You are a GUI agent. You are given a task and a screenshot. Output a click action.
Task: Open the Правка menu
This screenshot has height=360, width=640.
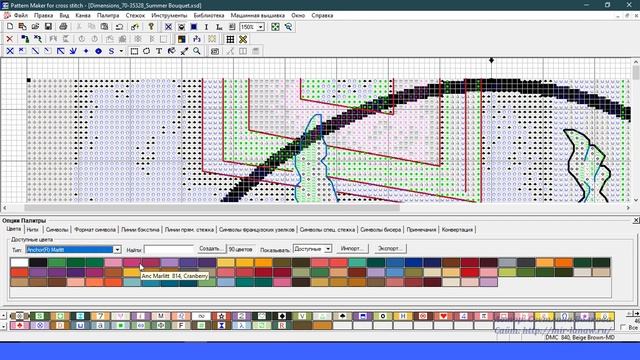tap(43, 15)
